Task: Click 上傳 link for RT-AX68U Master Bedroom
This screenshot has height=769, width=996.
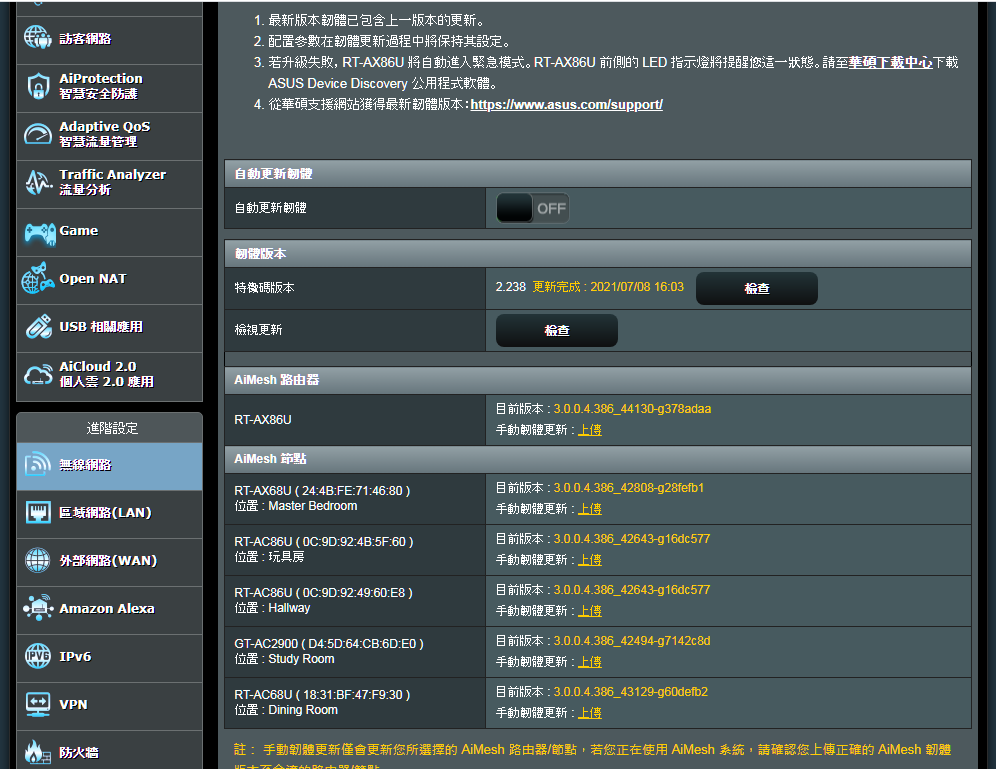Action: pos(590,509)
